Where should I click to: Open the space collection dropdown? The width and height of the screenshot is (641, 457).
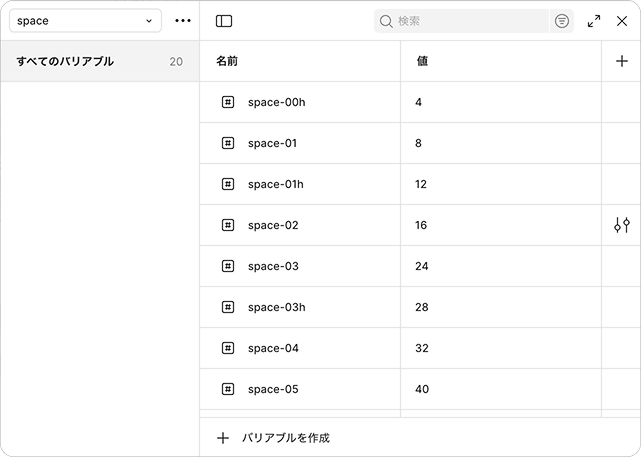85,20
